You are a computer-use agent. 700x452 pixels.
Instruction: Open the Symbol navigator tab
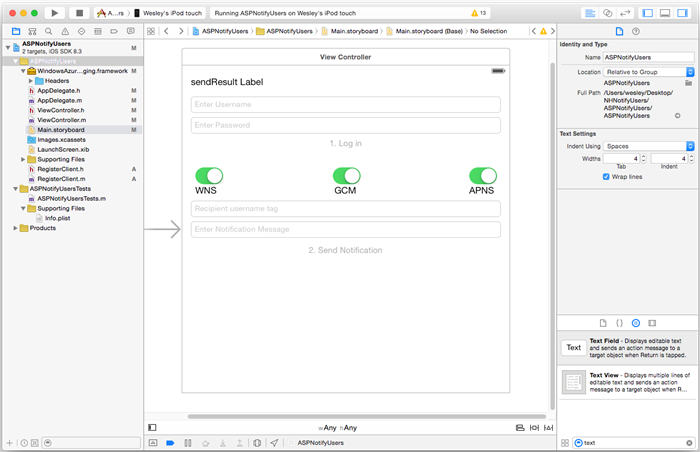[32, 31]
